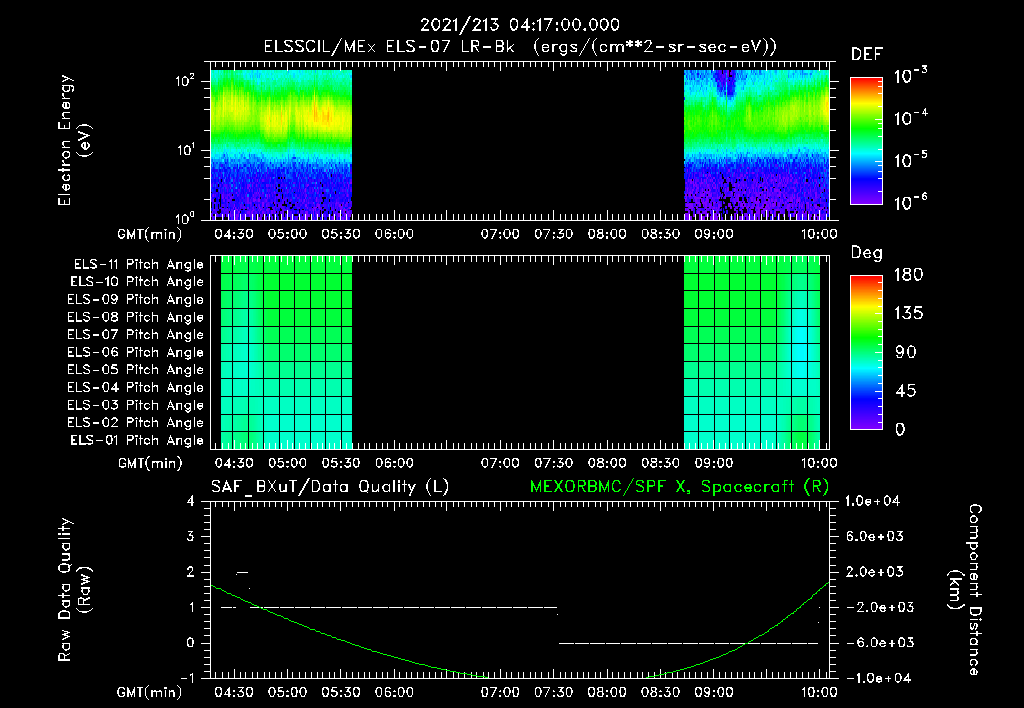The width and height of the screenshot is (1024, 708).
Task: Select the ELS-11 Pitch Angle row label
Action: [138, 265]
